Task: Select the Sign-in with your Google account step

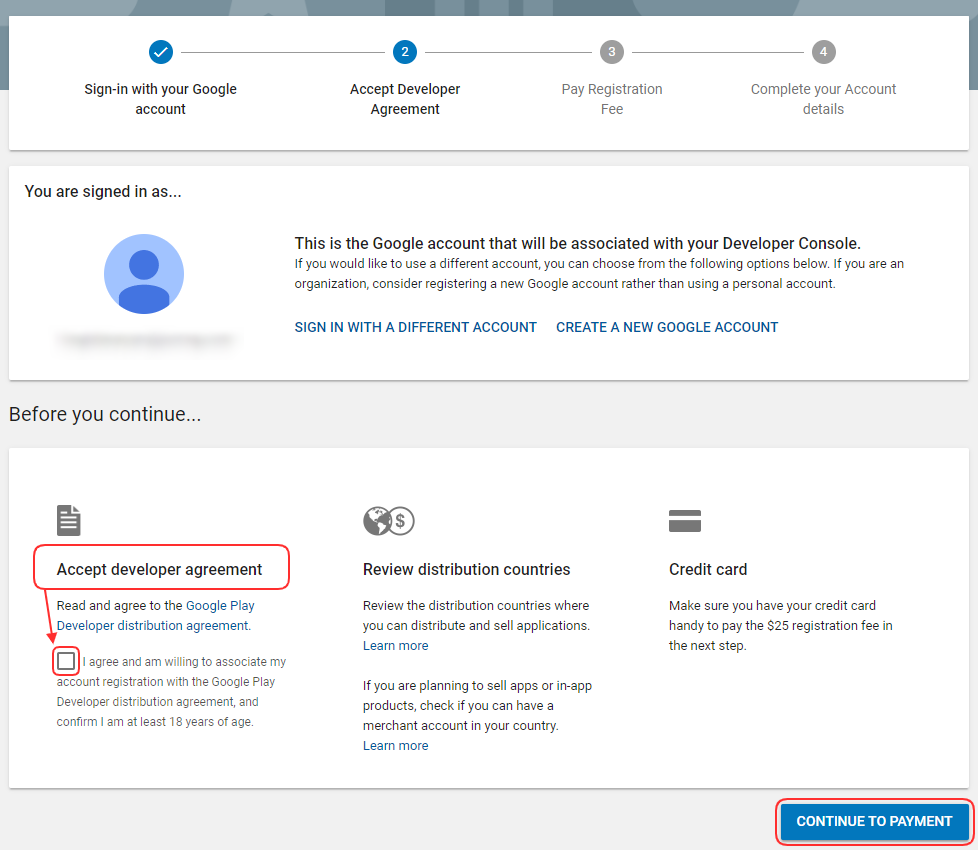Action: 160,99
